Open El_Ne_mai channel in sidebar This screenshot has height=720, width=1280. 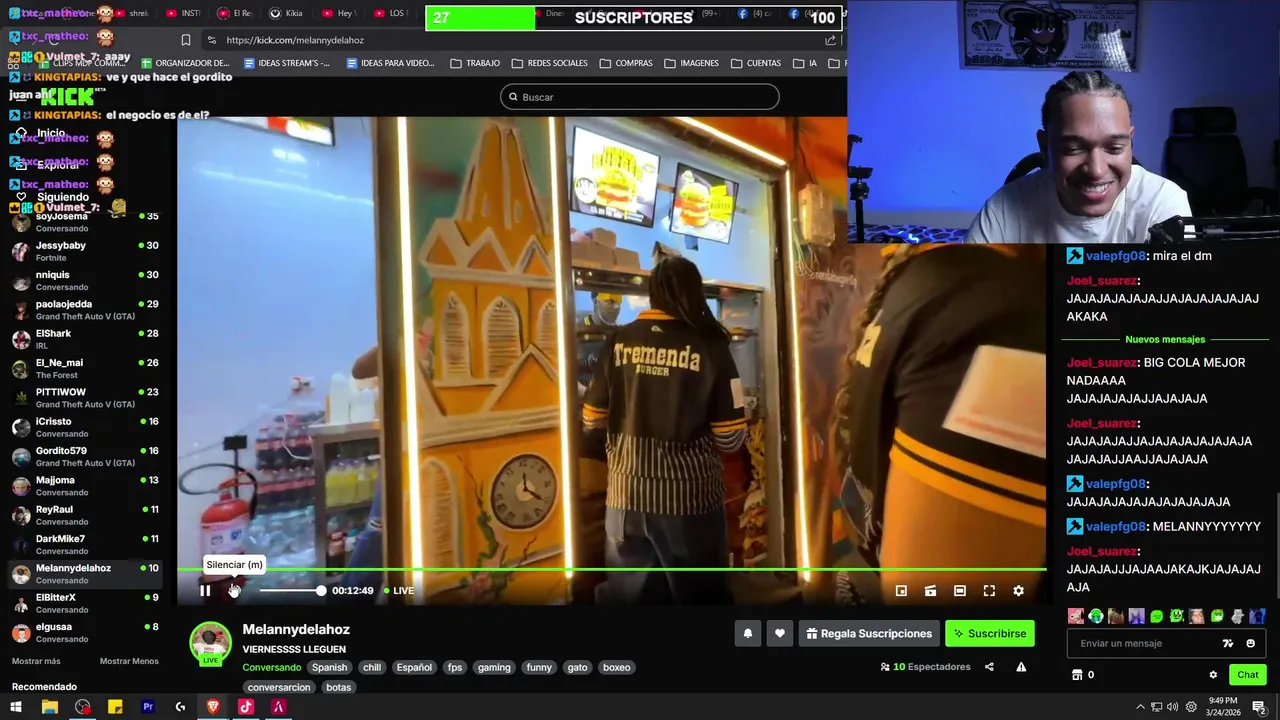click(85, 368)
